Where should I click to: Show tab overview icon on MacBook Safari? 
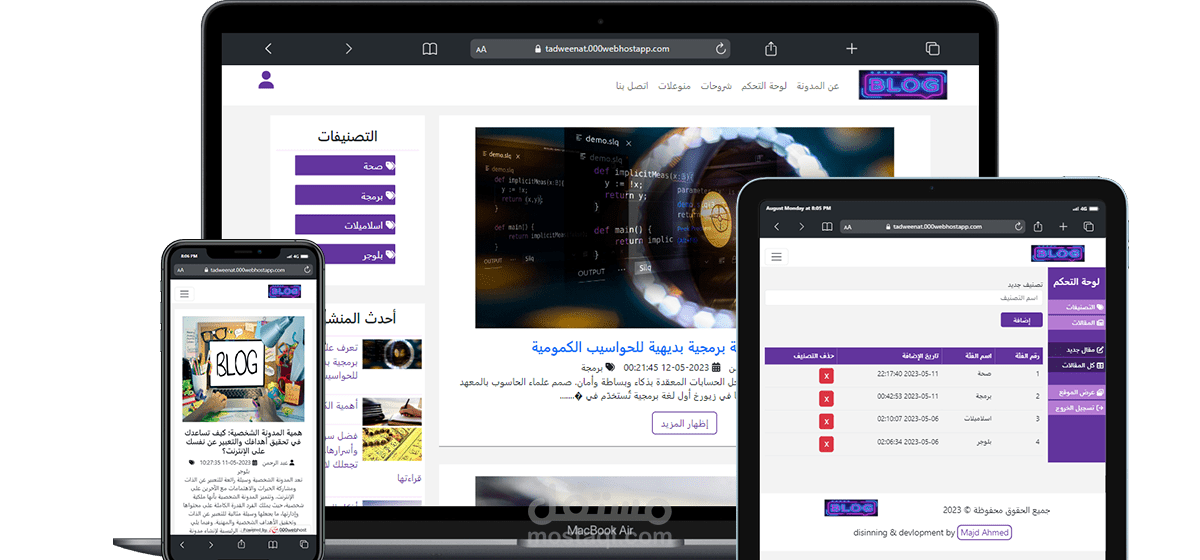click(x=932, y=48)
